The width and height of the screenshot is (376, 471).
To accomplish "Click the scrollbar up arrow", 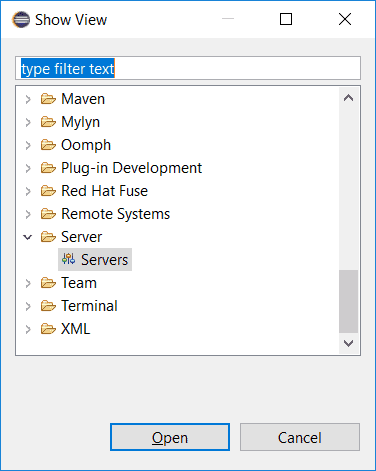I will 349,98.
